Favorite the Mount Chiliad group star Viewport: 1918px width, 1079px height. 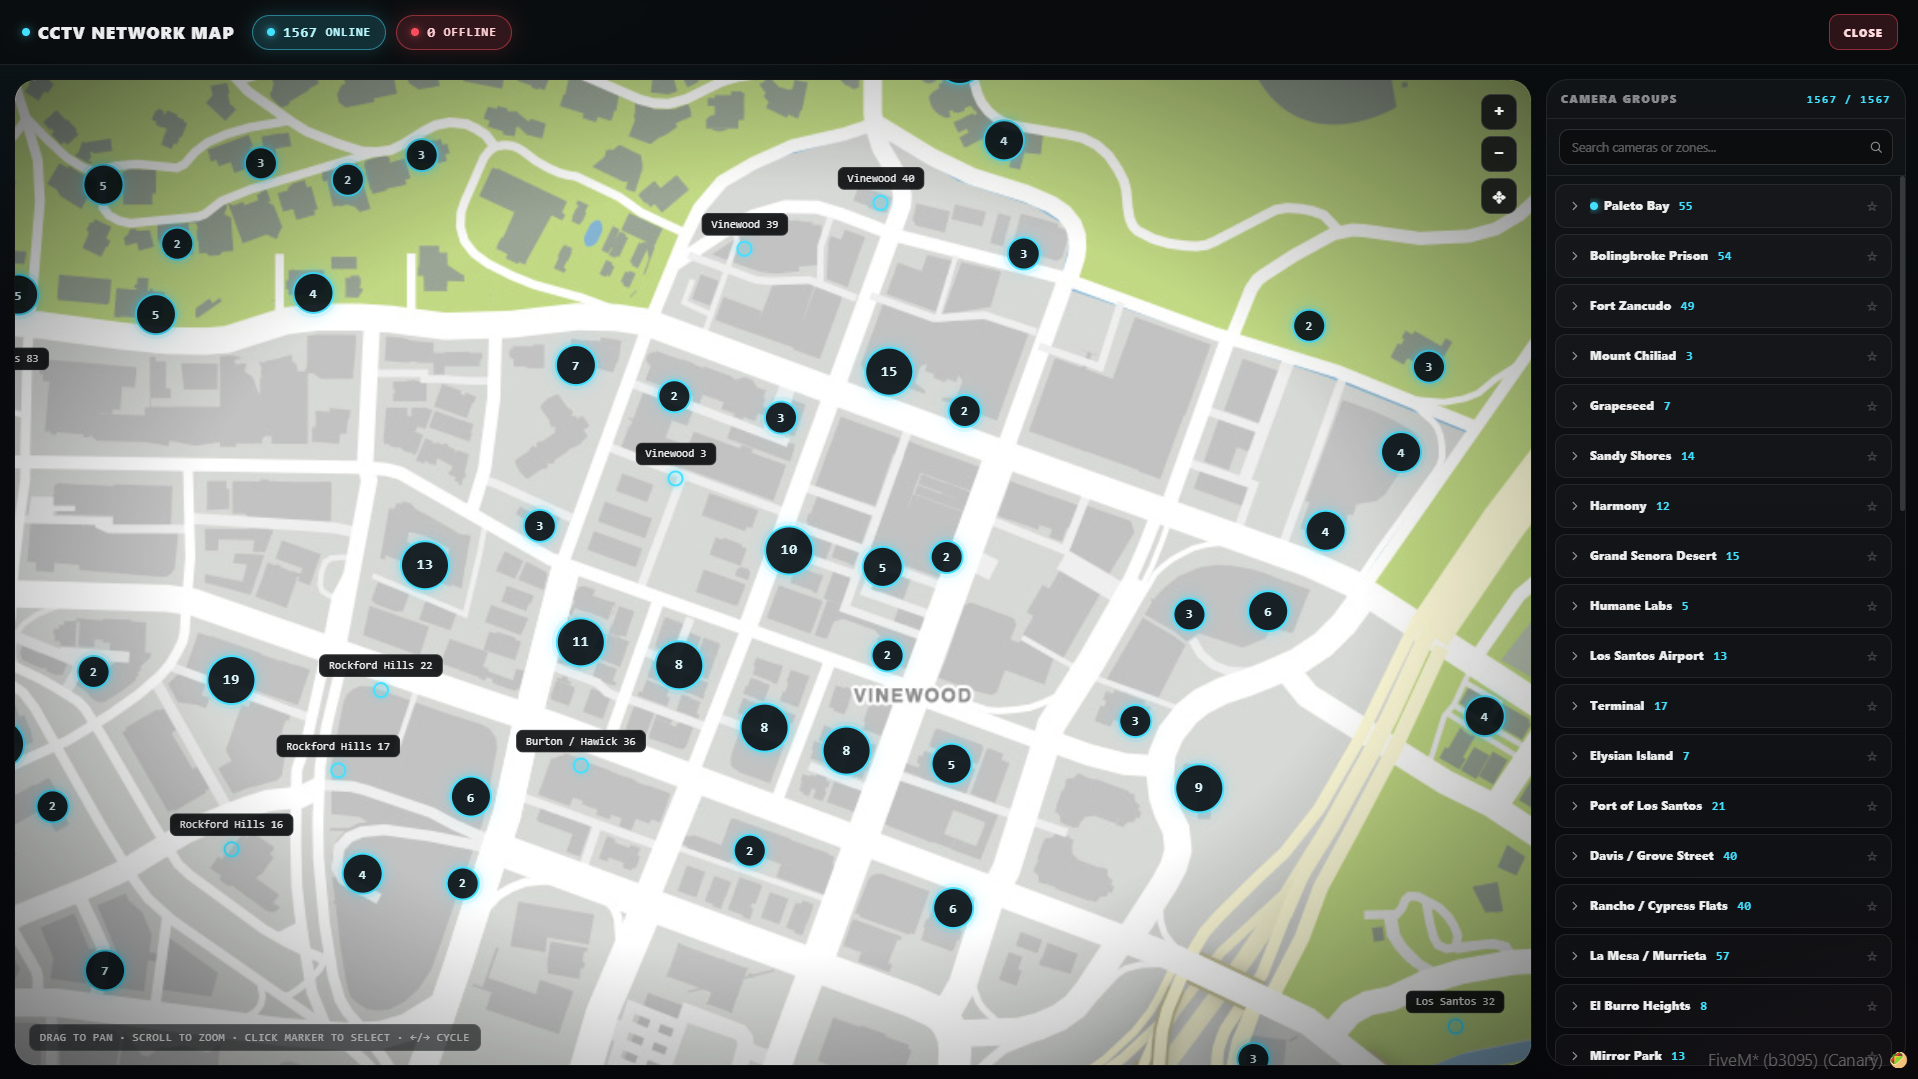tap(1871, 357)
